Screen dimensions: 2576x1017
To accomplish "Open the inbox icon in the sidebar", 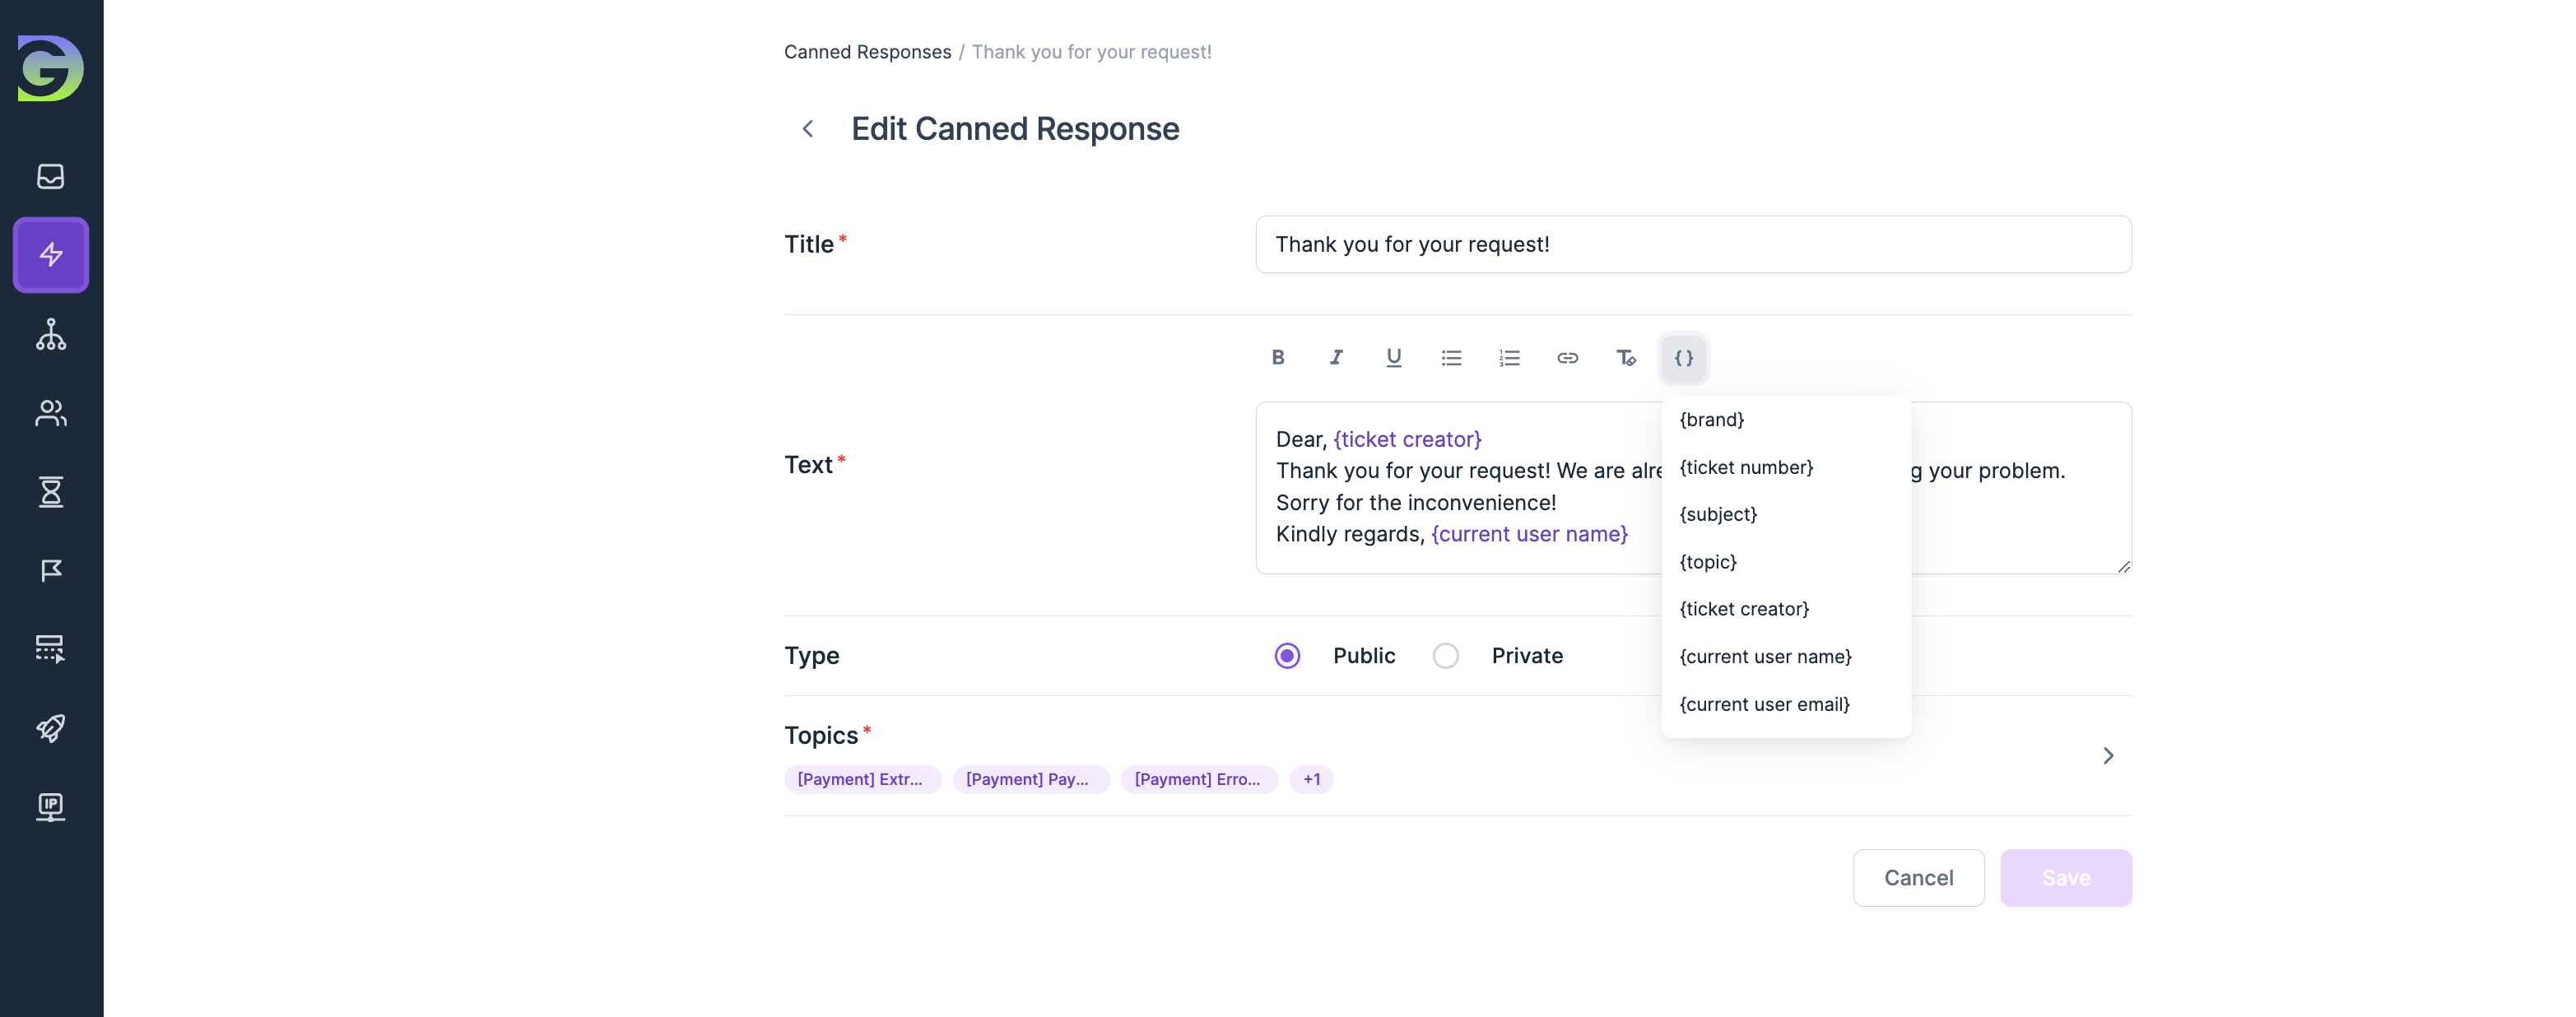I will point(51,177).
